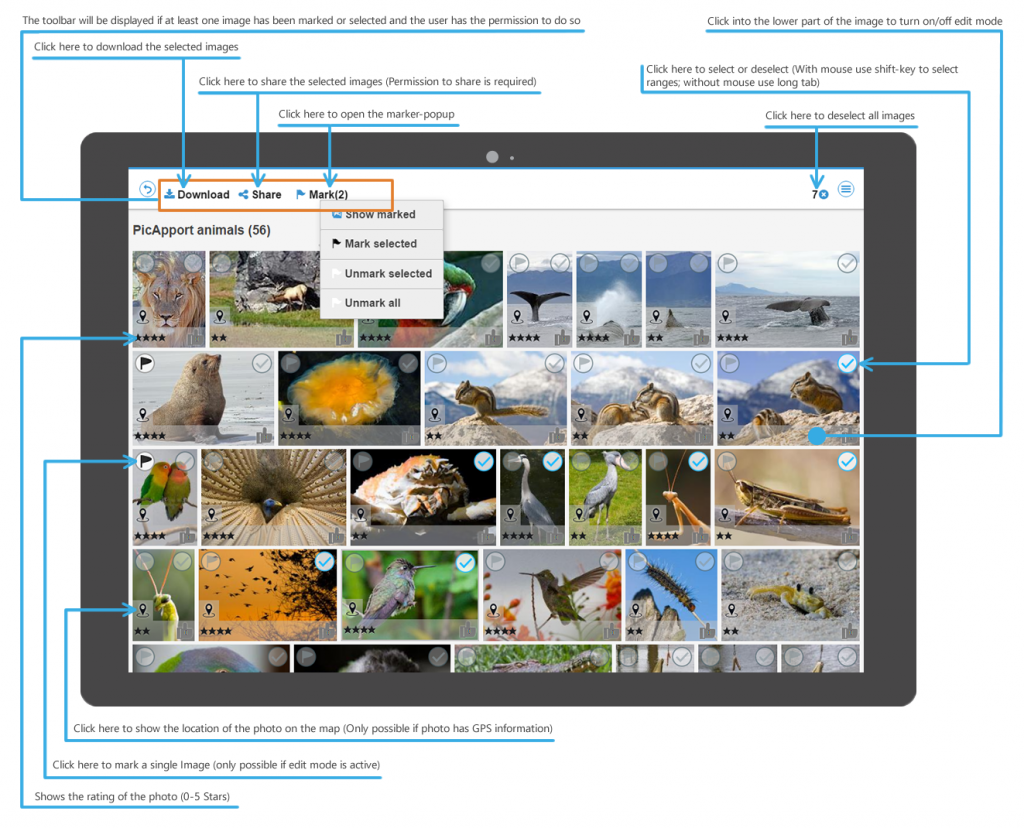
Task: Click the flag icon on lovebirds photo
Action: click(x=146, y=462)
